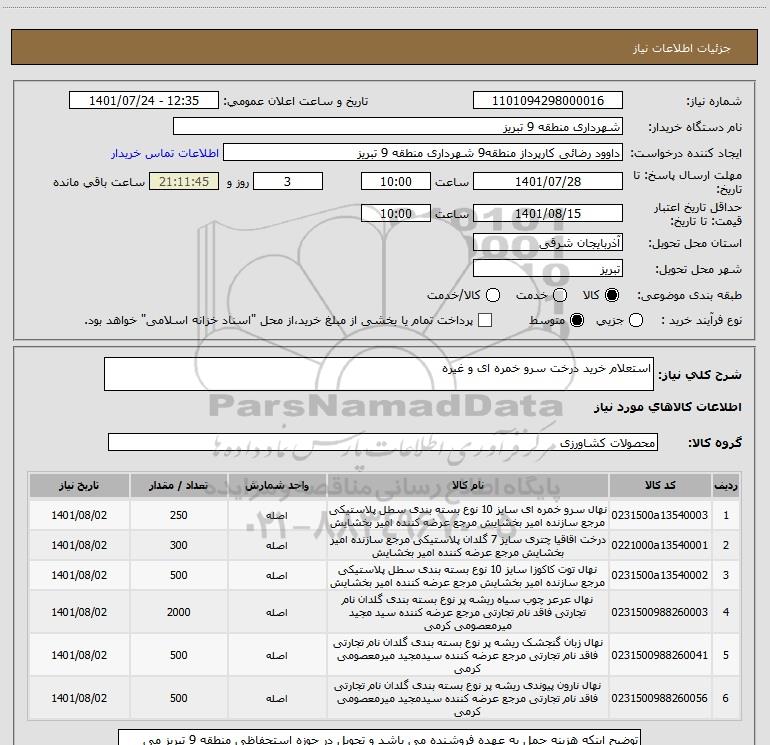Select item code 0221000a13540001
Screen dimensions: 770x745
(660, 545)
